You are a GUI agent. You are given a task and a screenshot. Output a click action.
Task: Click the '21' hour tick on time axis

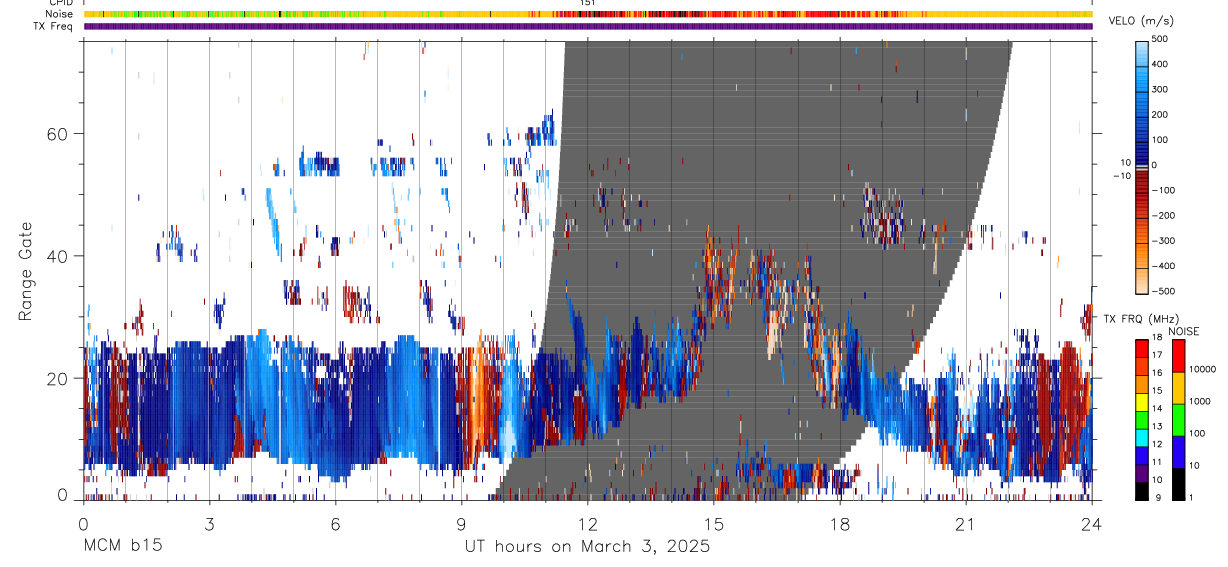click(x=965, y=523)
